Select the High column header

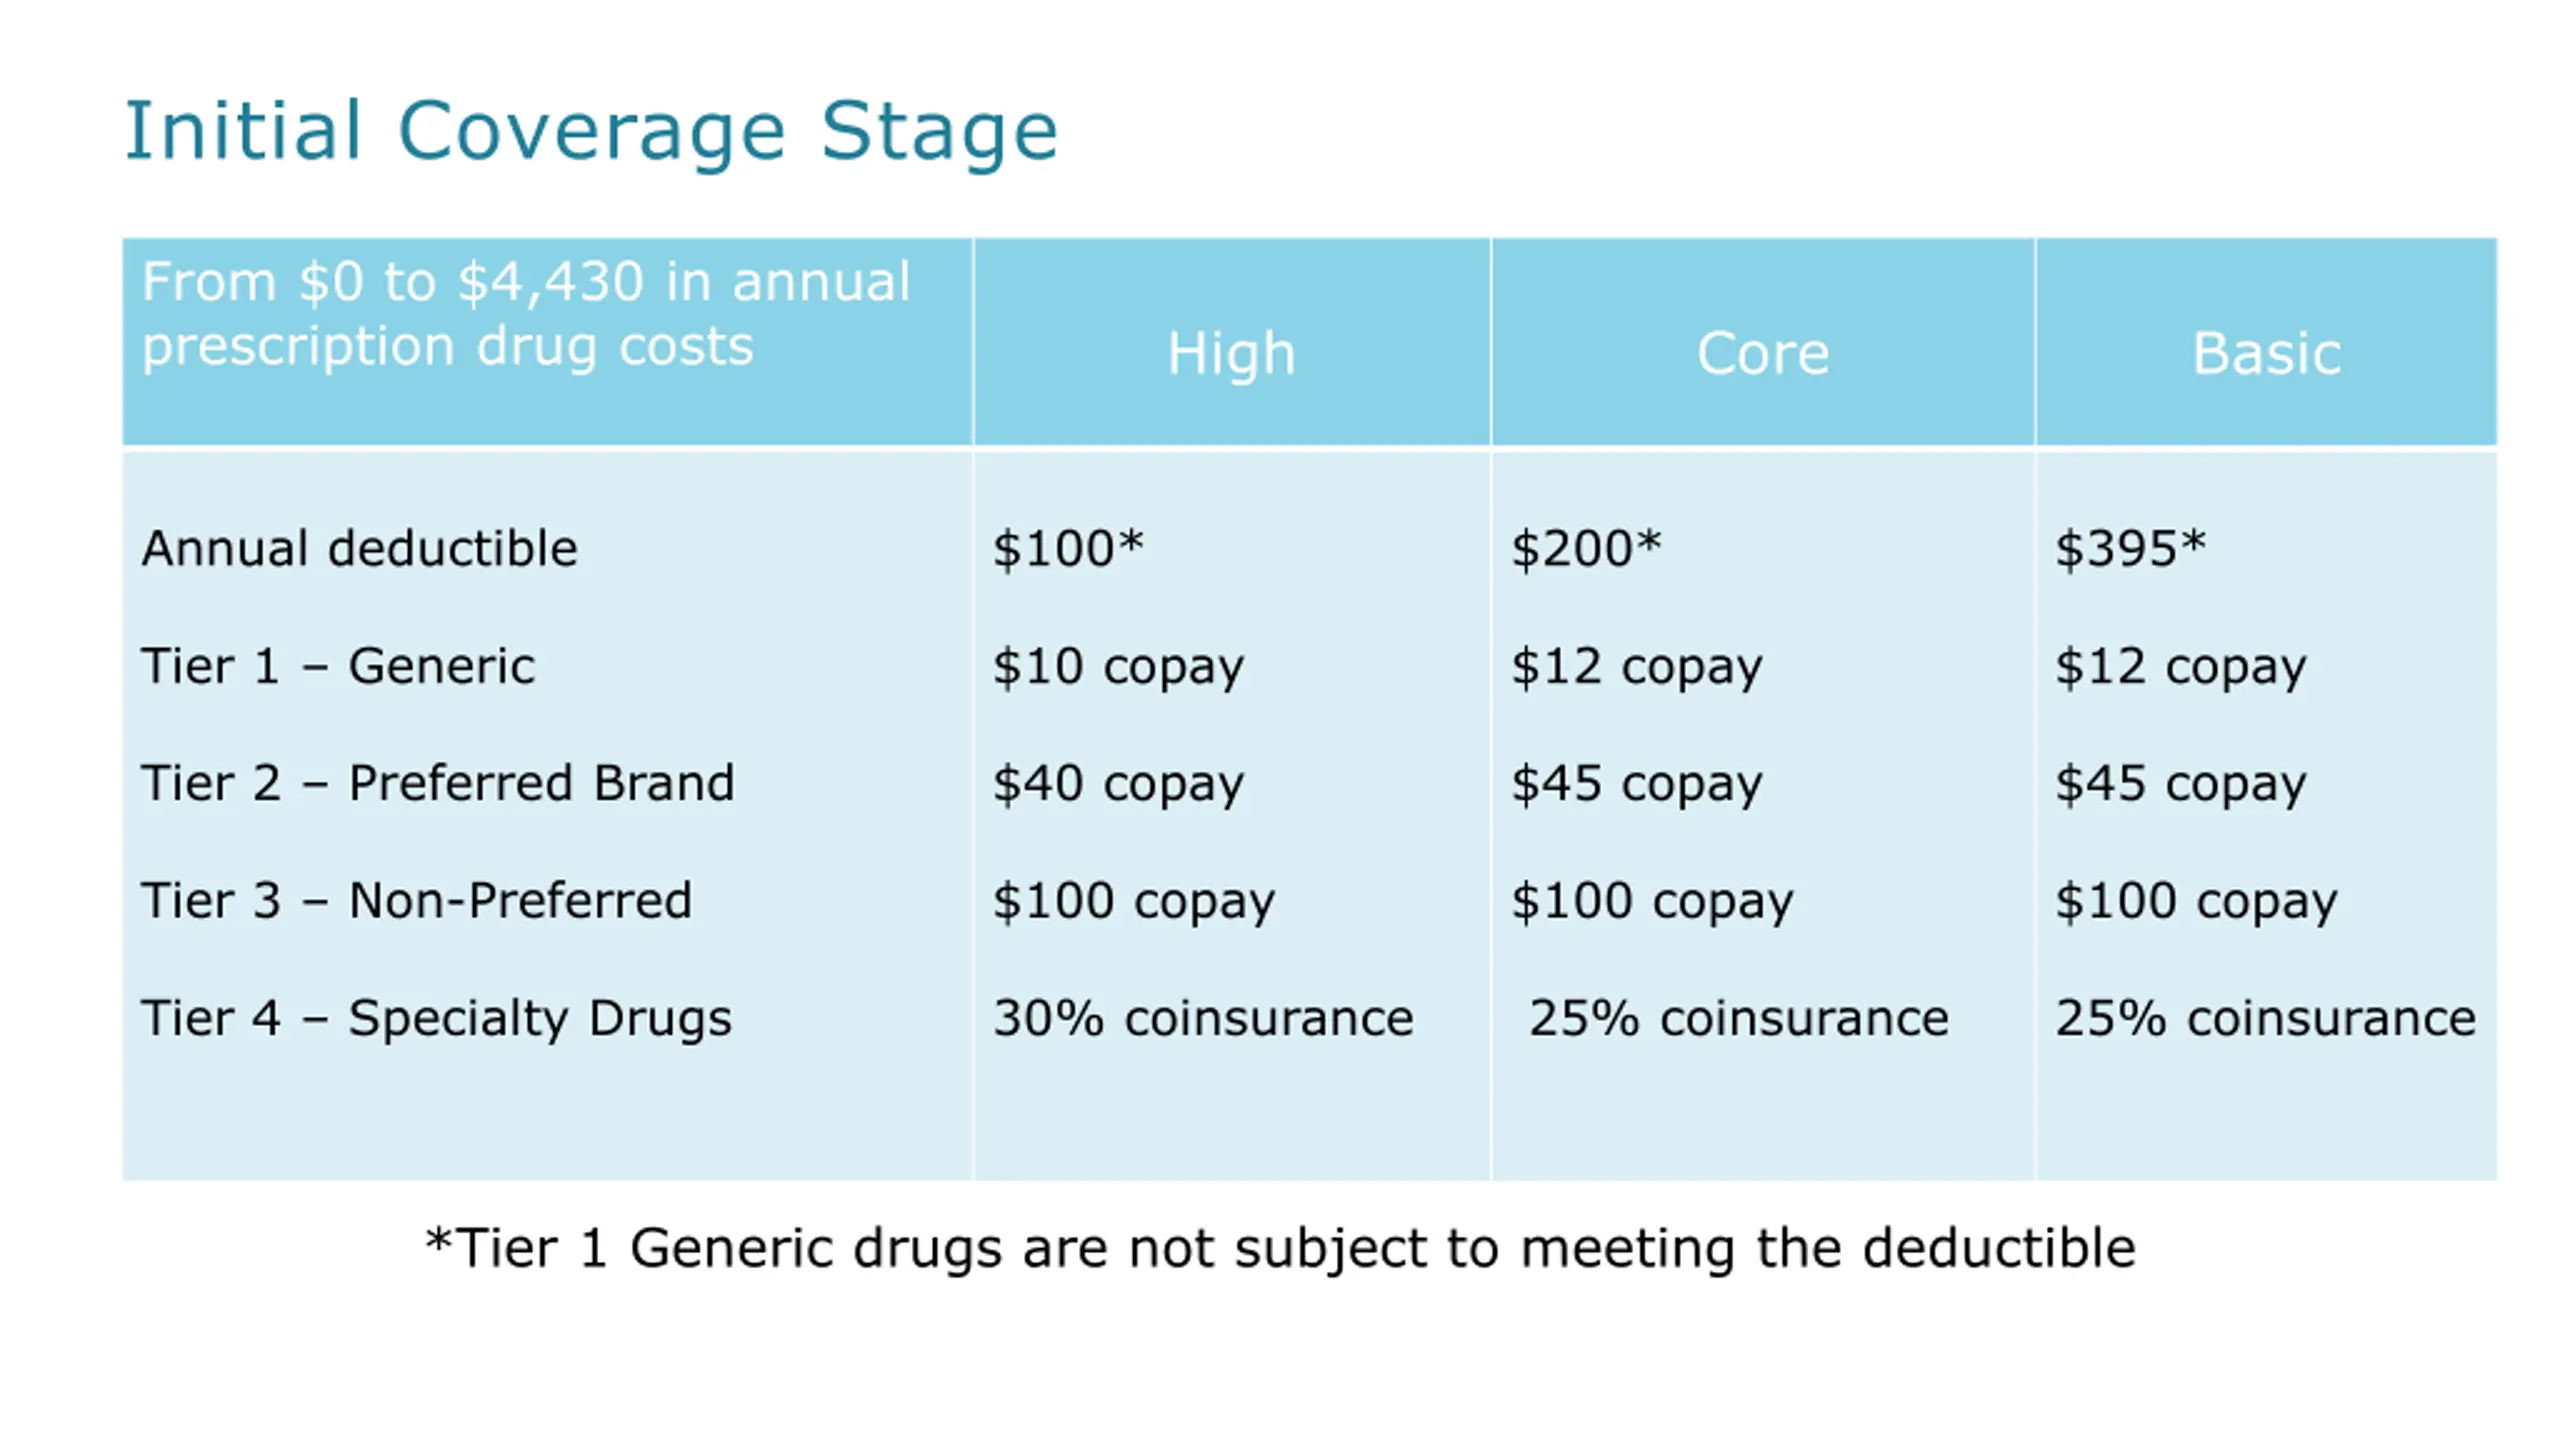point(1231,353)
